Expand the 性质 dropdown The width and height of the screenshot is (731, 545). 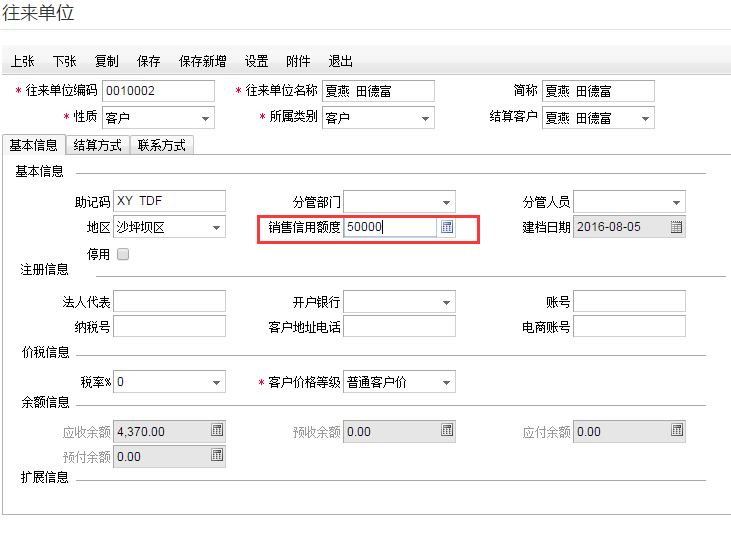205,118
